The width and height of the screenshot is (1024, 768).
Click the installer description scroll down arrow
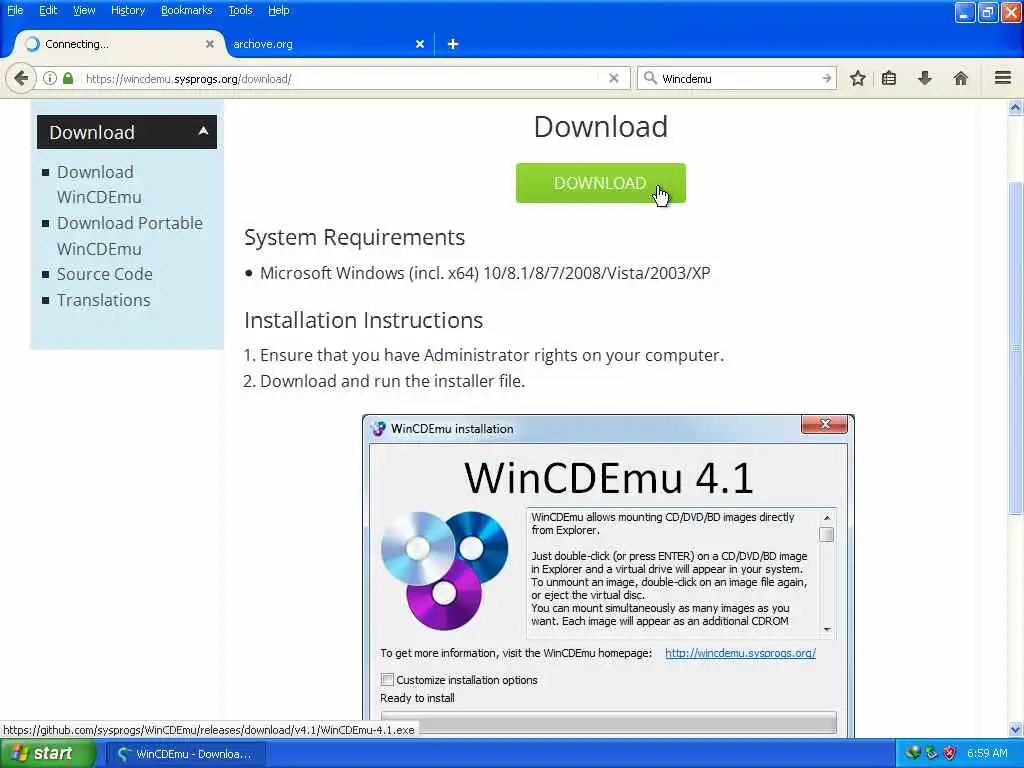[827, 630]
